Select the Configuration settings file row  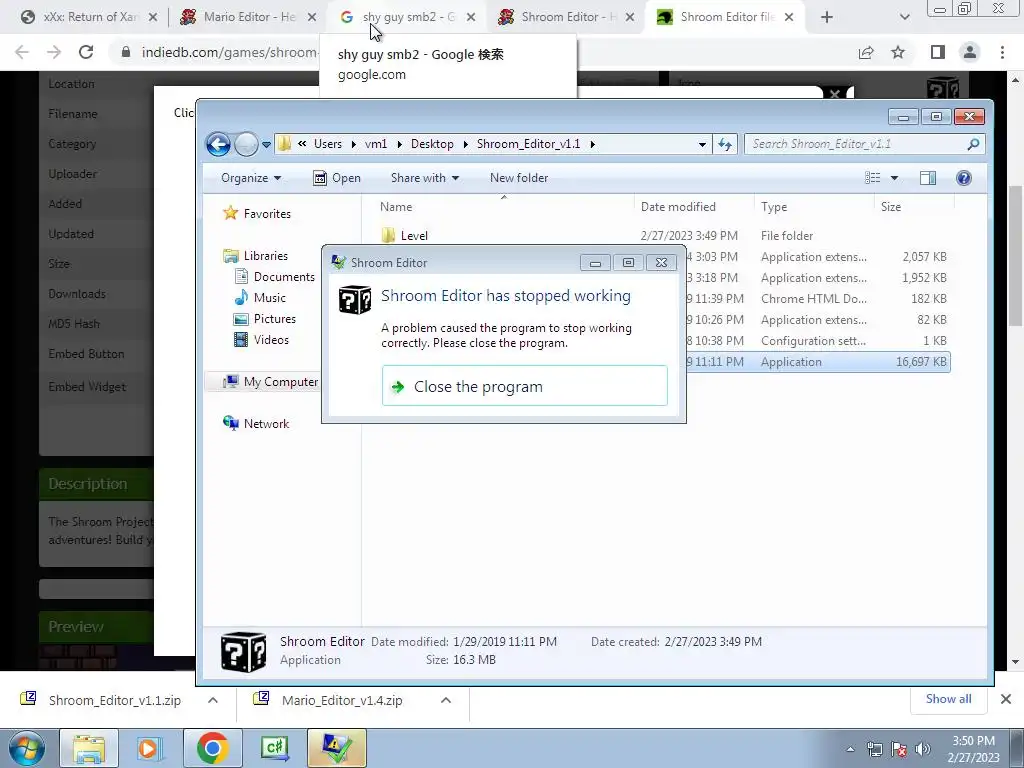point(818,340)
